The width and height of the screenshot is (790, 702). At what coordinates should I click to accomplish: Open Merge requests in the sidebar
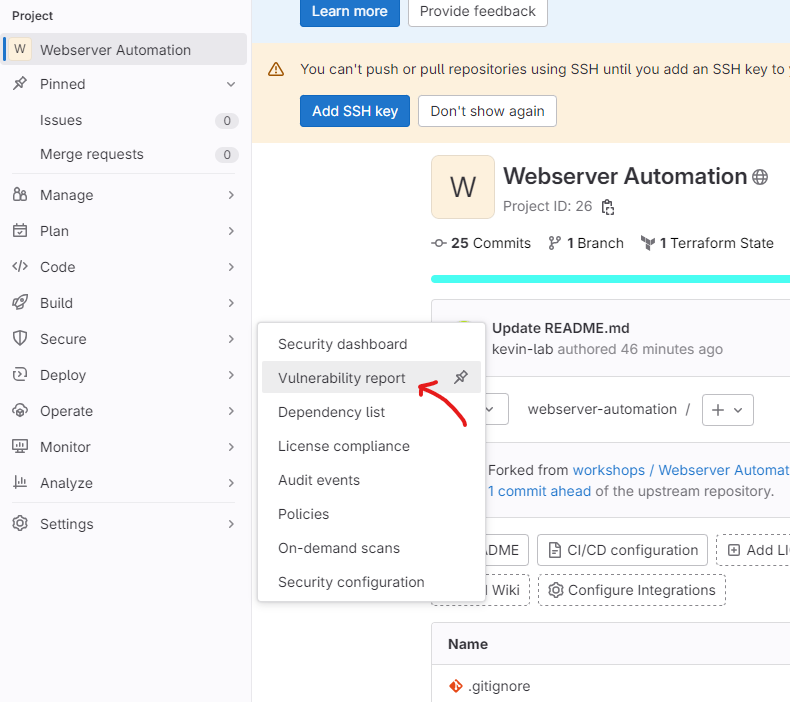[124, 154]
